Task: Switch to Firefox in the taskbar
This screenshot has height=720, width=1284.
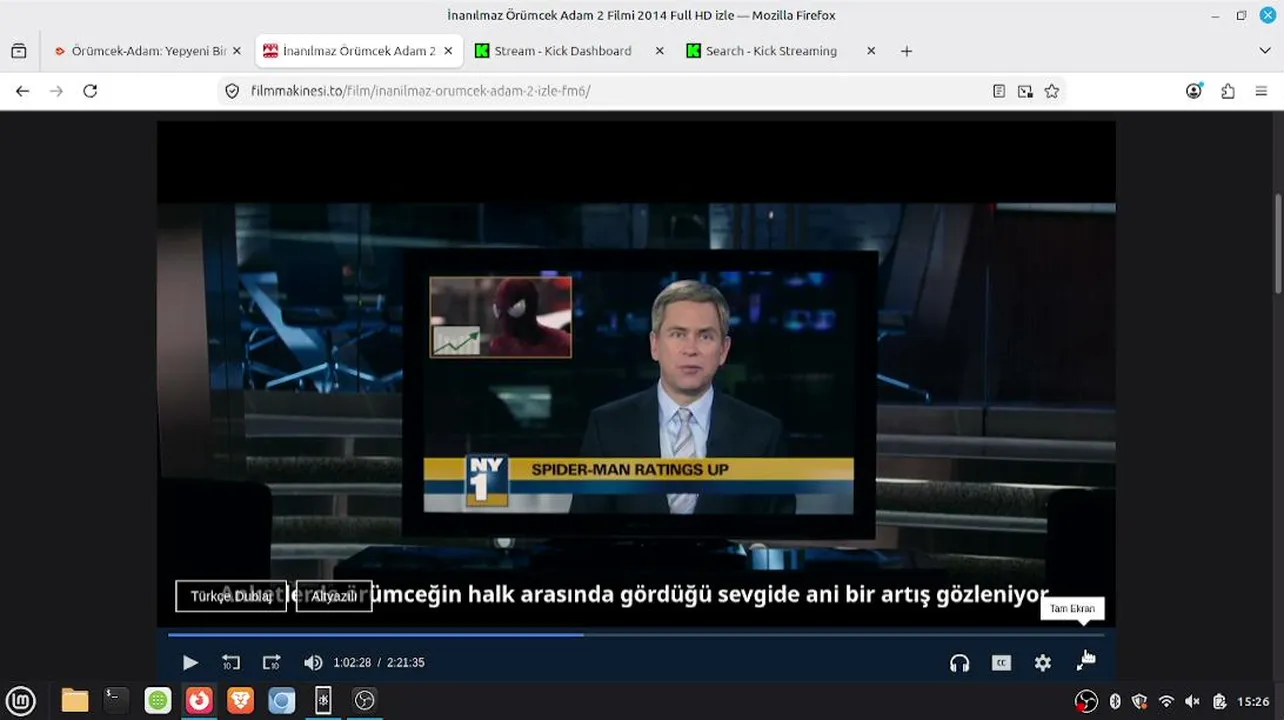Action: tap(199, 701)
